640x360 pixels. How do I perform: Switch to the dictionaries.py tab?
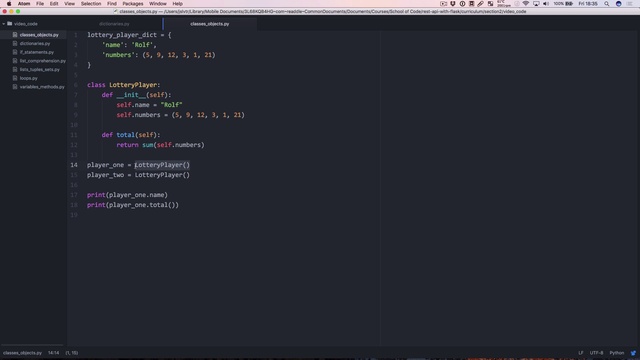click(114, 24)
